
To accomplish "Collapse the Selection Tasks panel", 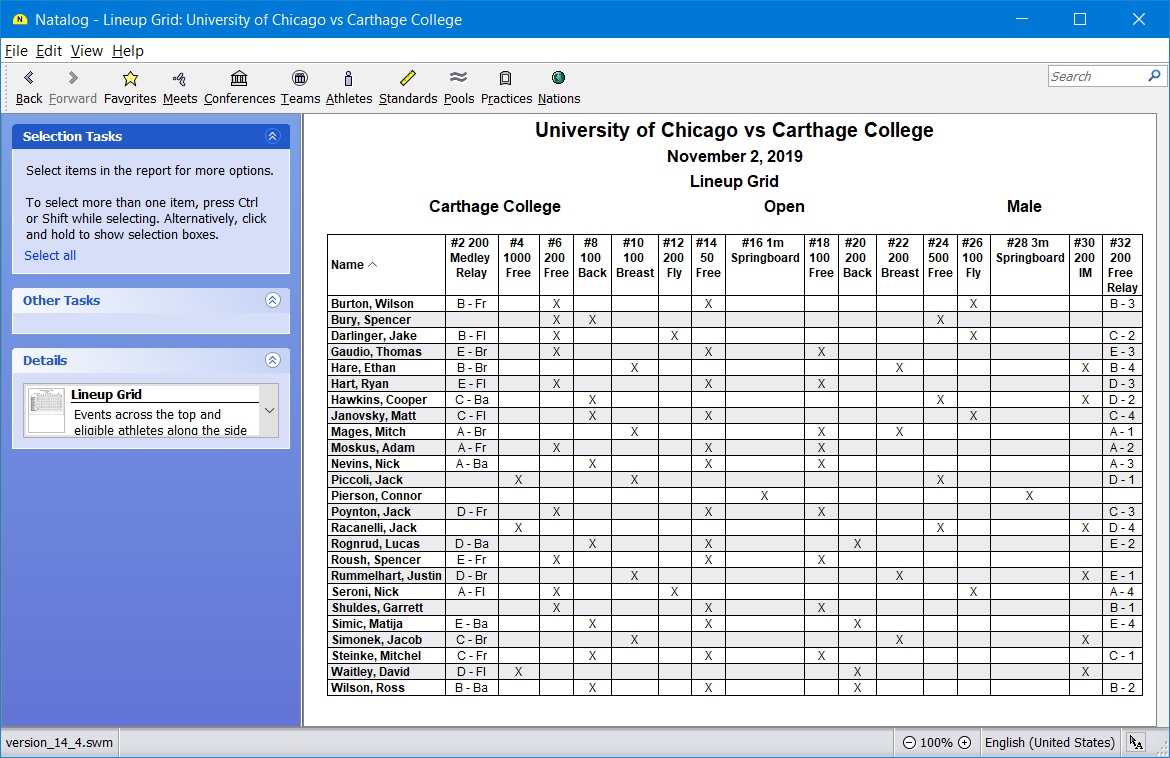I will click(272, 137).
